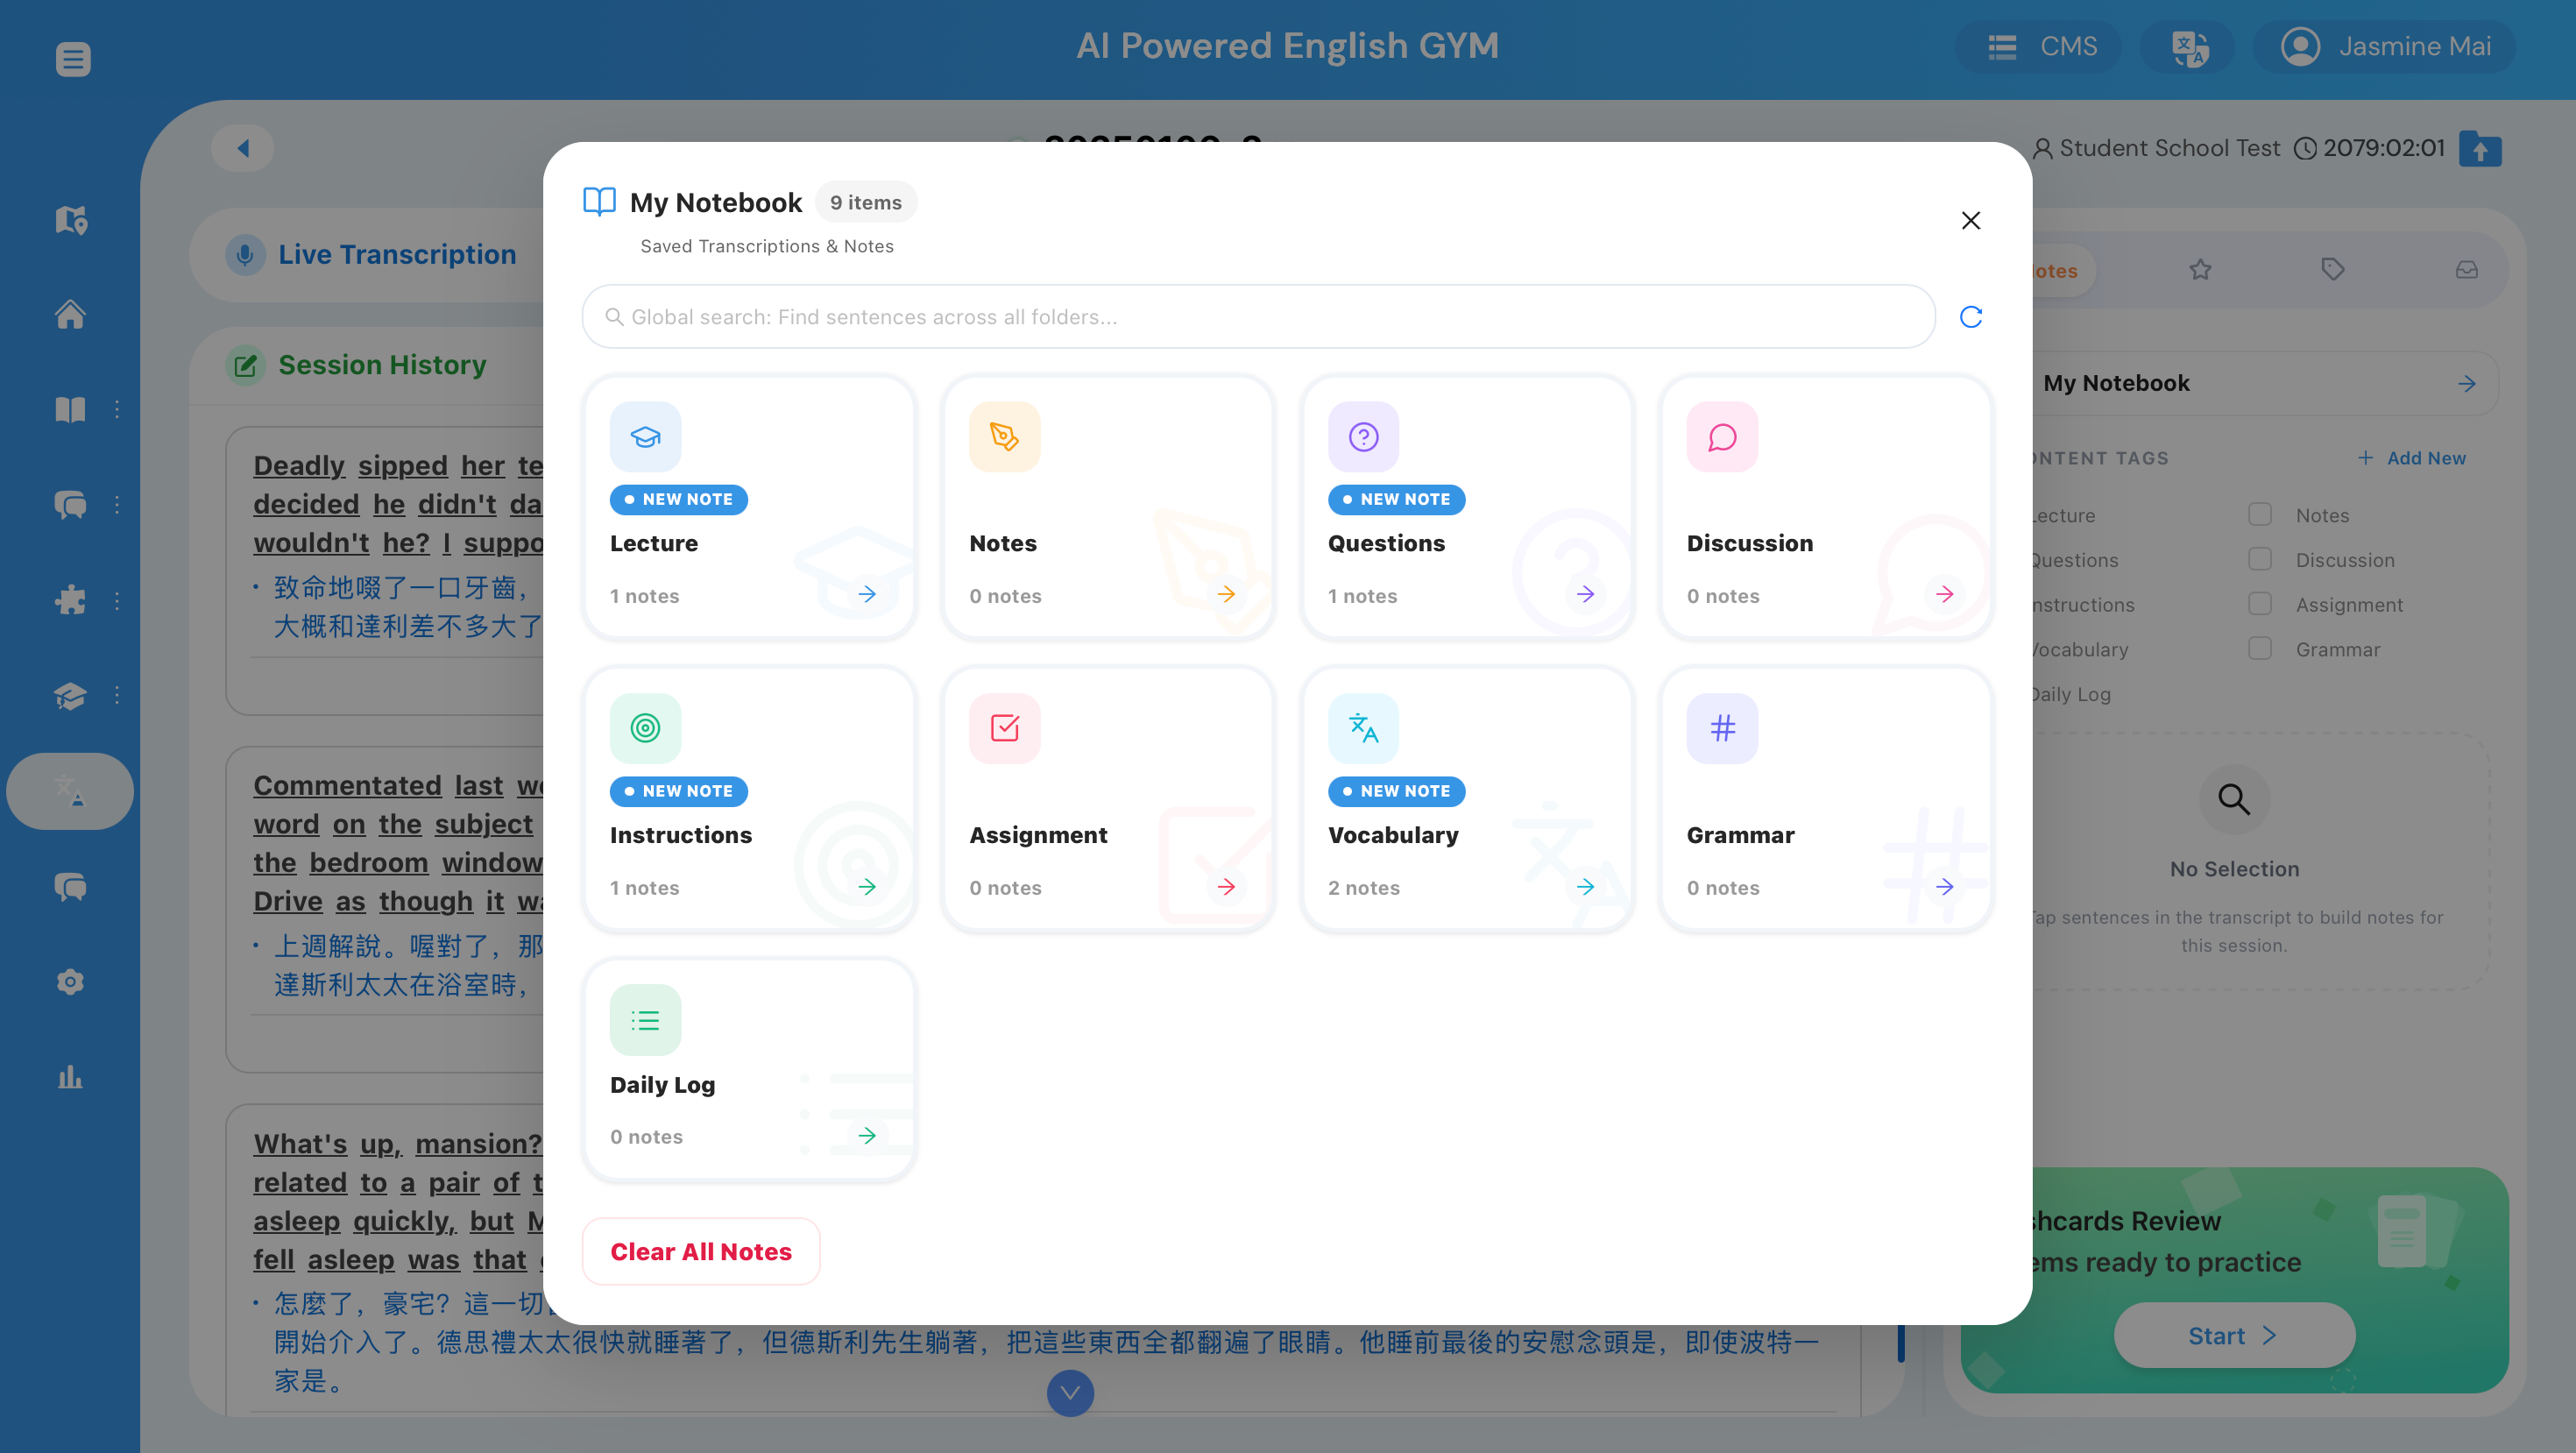
Task: Click the 2 notes count on Vocabulary
Action: pos(1363,888)
